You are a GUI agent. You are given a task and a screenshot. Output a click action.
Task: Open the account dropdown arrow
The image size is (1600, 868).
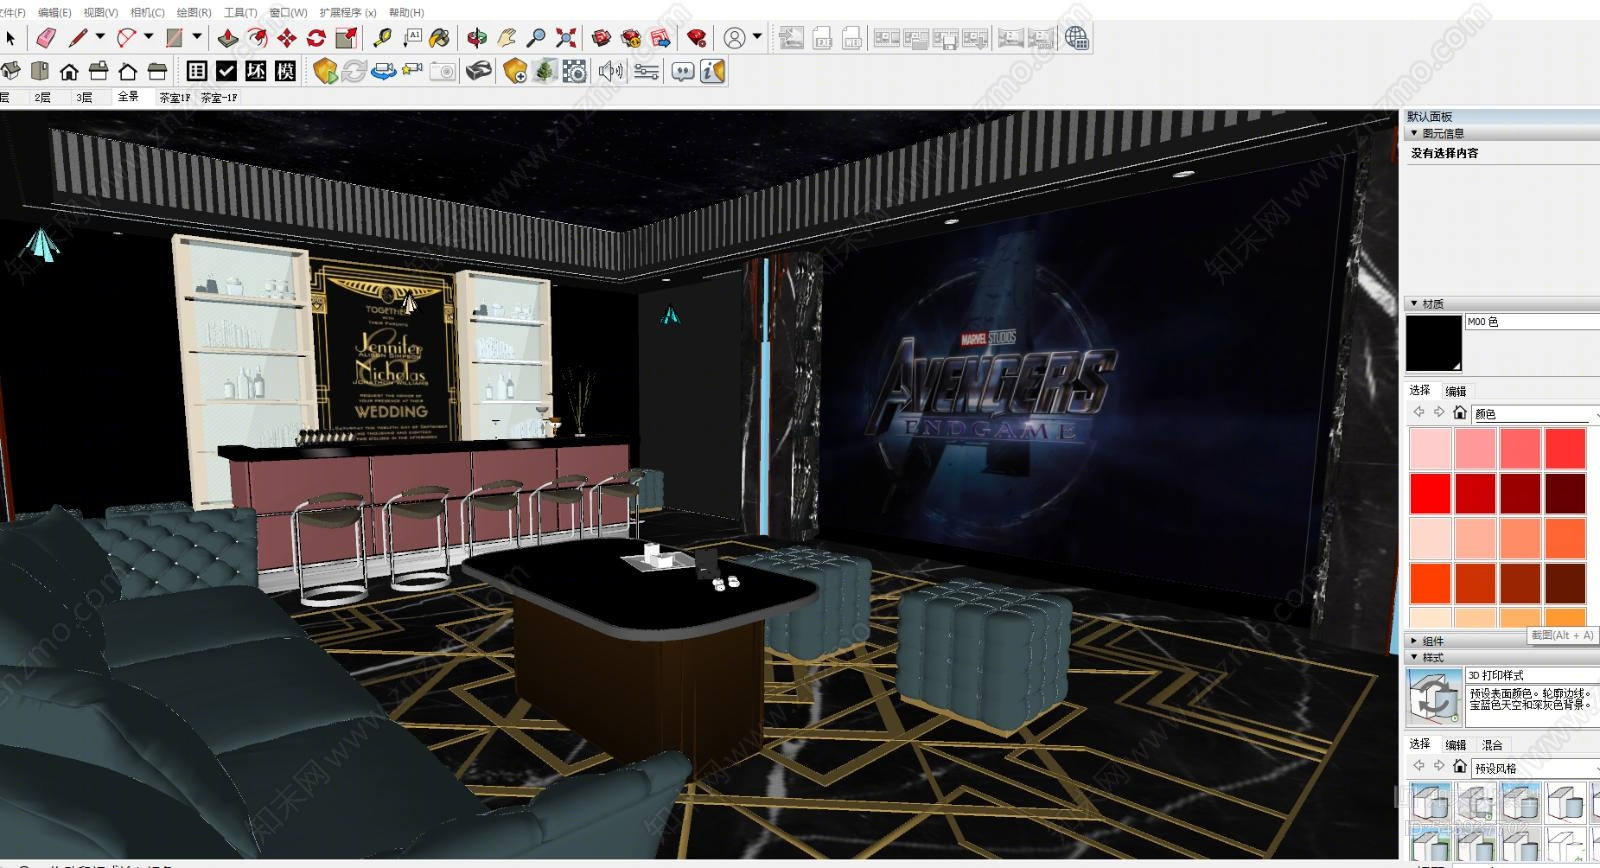(757, 37)
